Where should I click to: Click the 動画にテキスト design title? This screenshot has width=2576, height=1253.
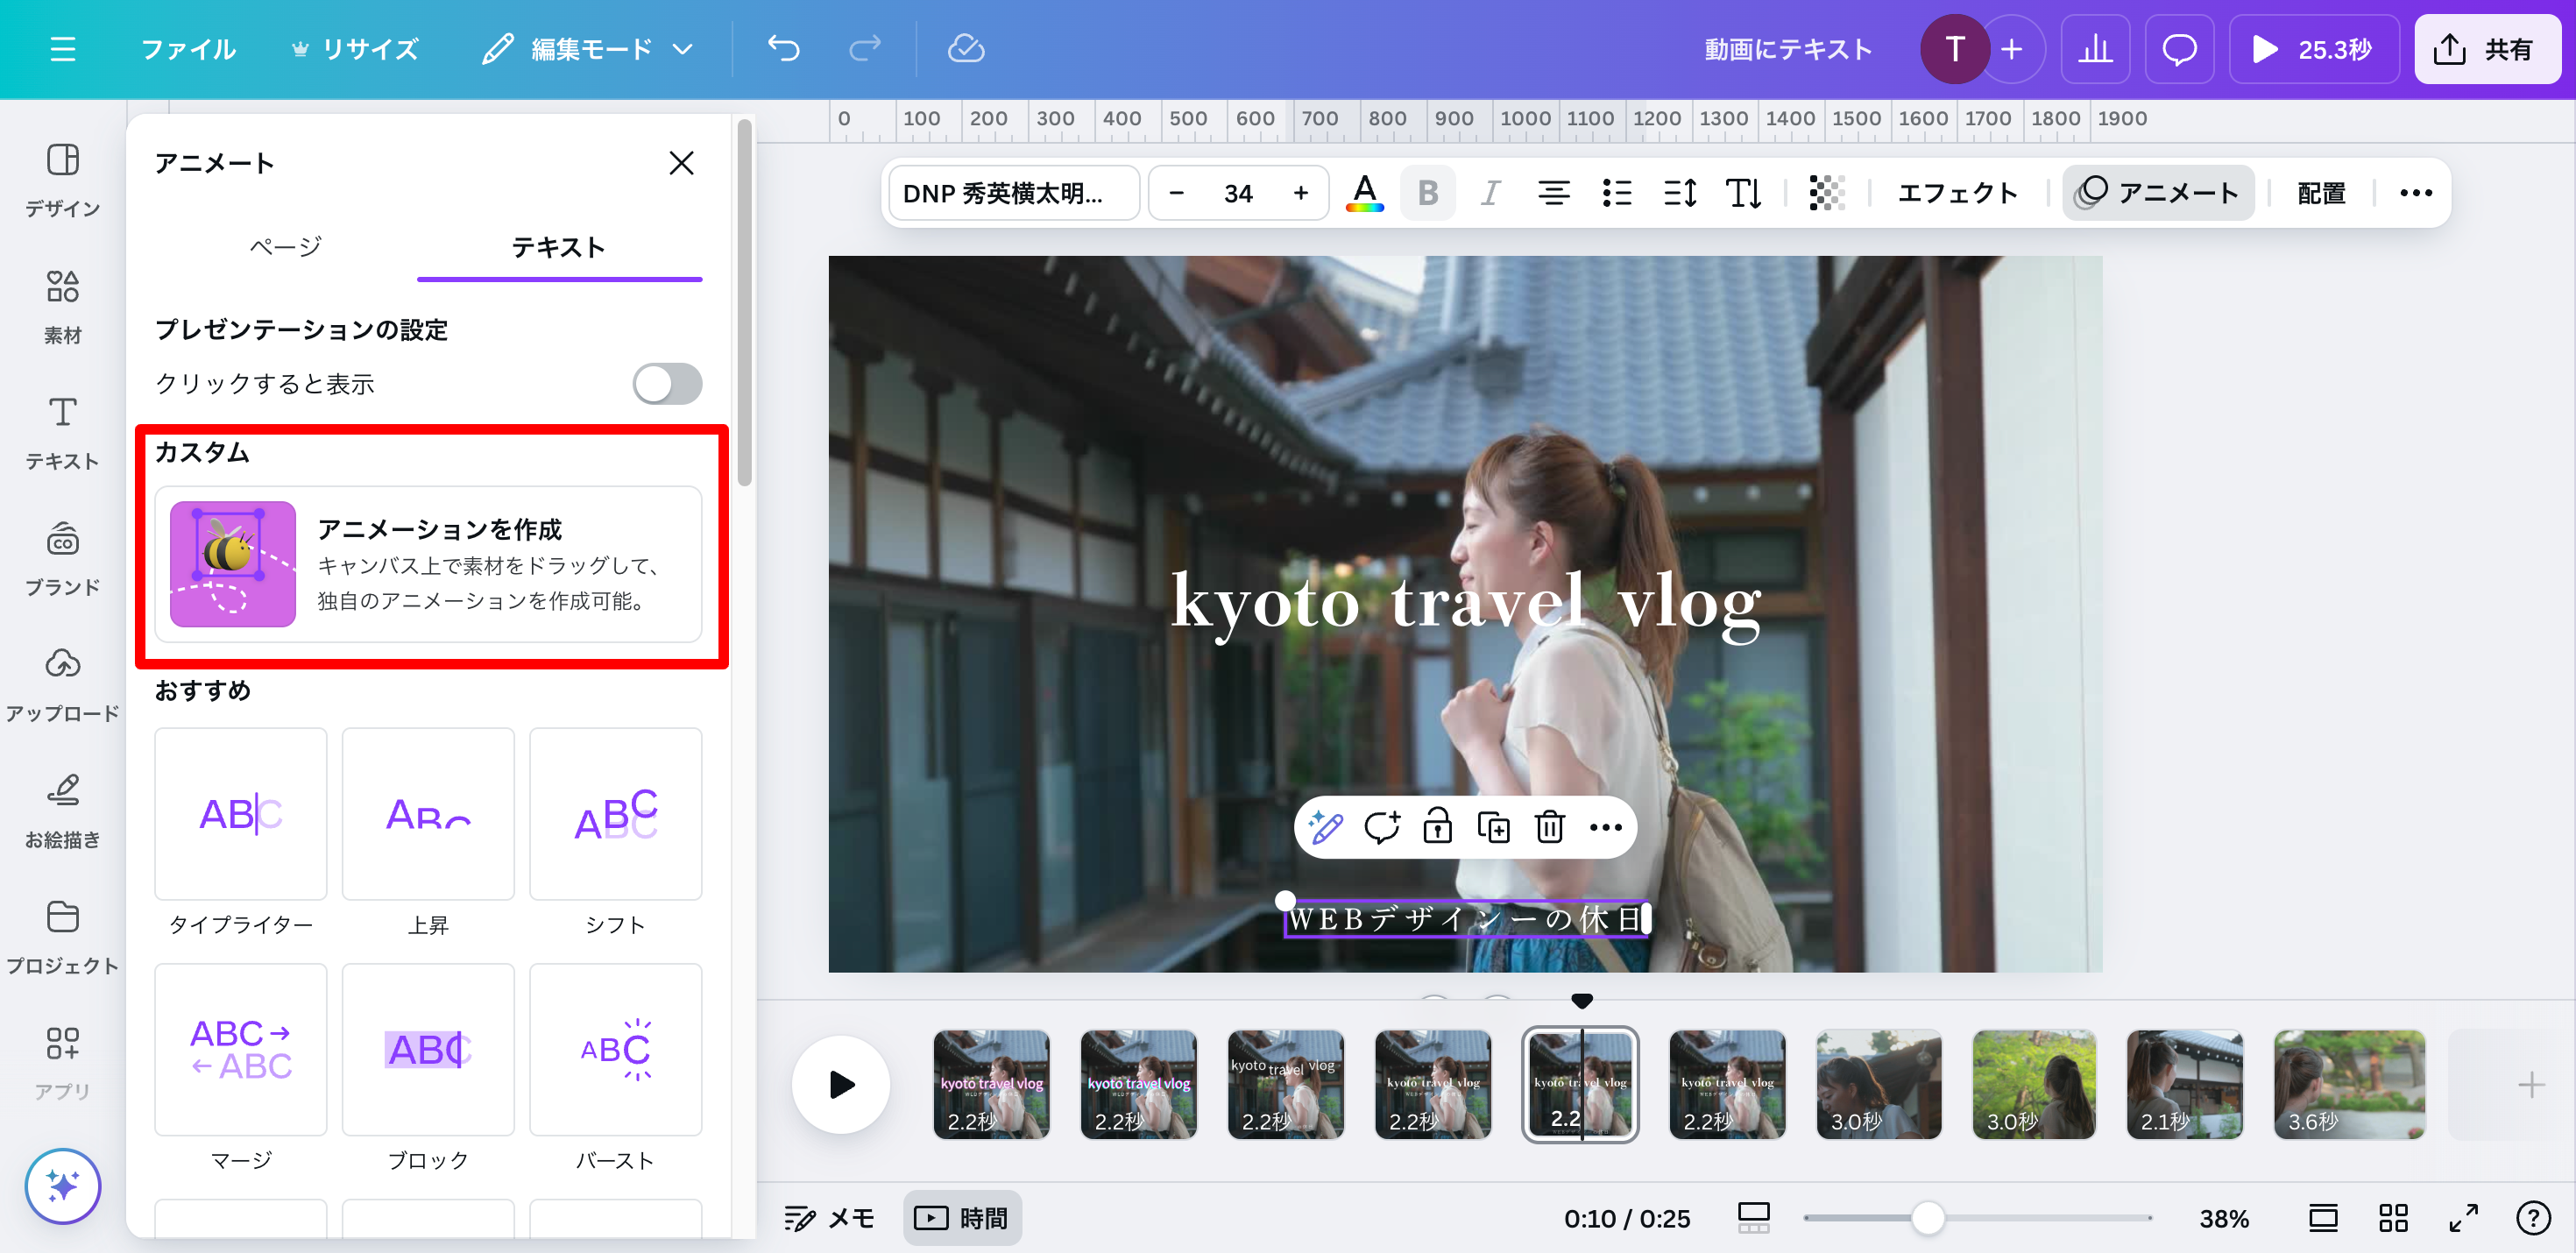(1787, 49)
